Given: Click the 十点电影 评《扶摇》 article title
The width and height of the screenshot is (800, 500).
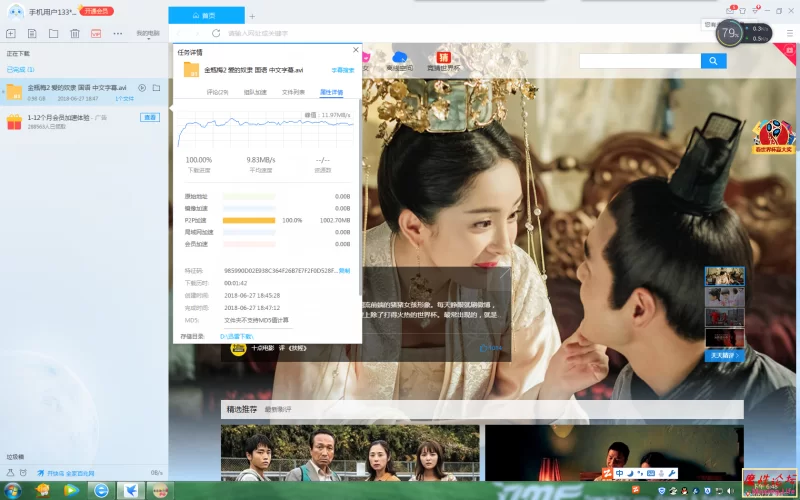Looking at the screenshot, I should coord(279,348).
